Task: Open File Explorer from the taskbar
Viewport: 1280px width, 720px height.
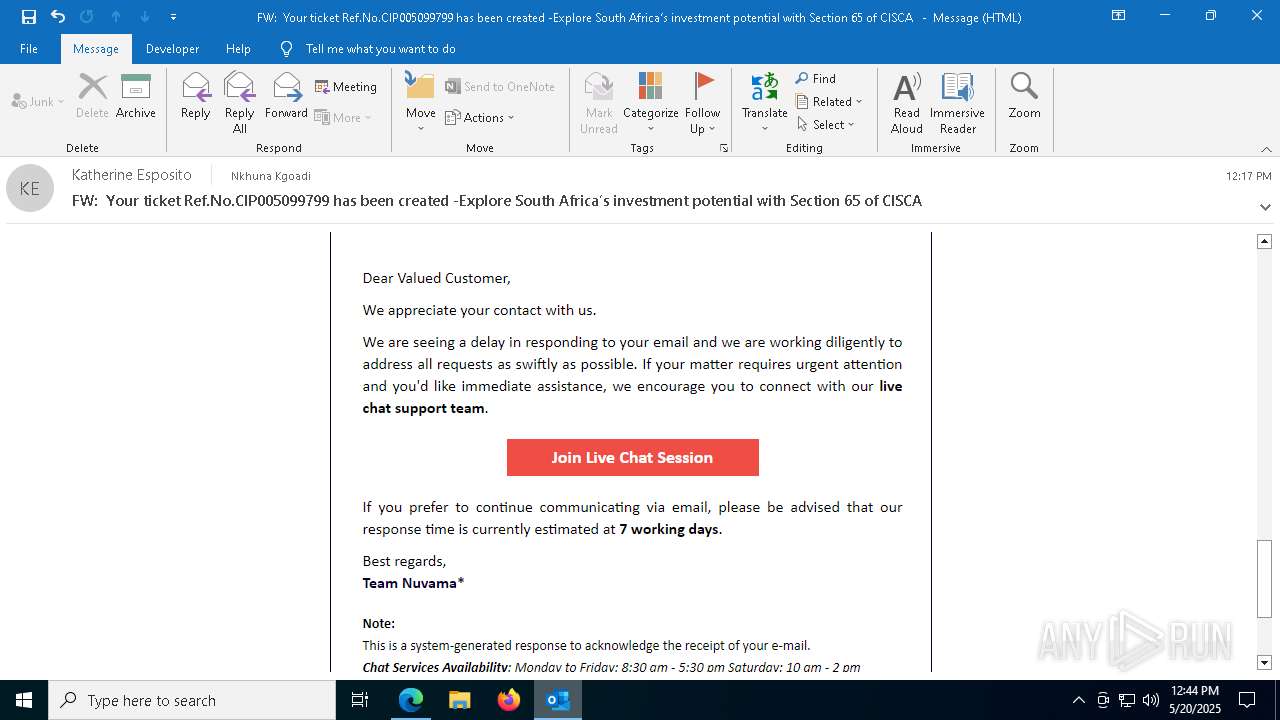Action: [460, 700]
